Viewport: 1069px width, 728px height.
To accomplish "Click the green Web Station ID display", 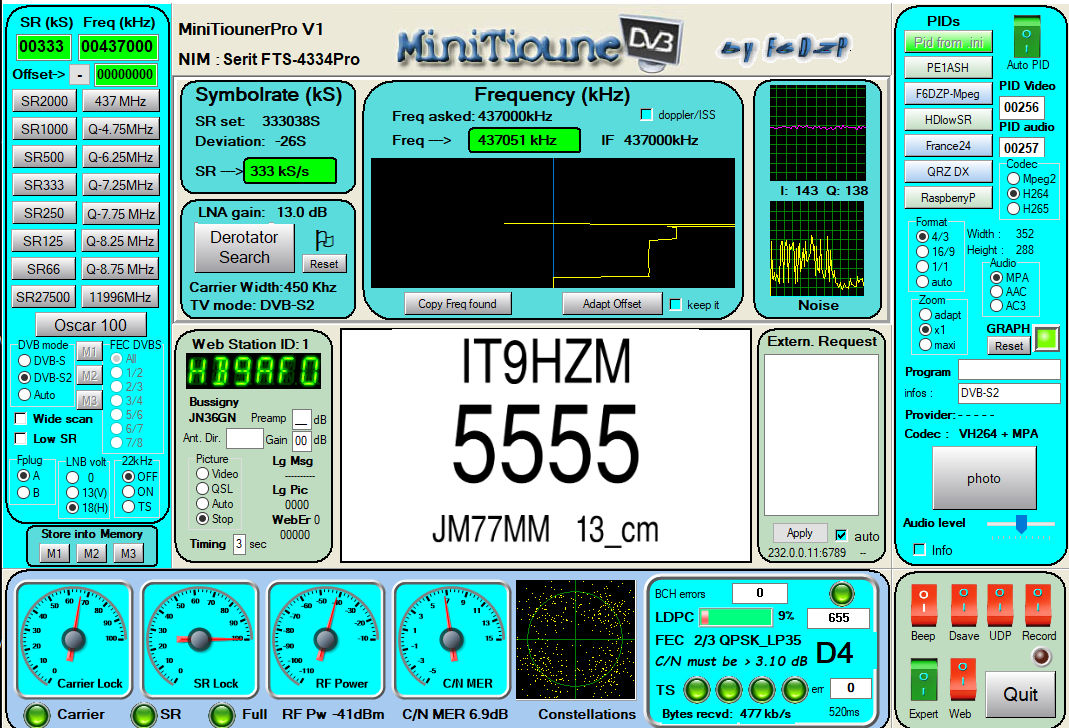I will [x=253, y=371].
